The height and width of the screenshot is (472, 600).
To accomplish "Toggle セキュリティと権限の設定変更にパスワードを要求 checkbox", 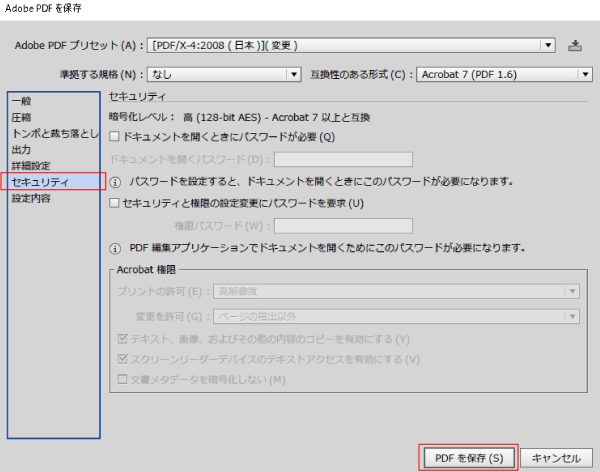I will [114, 203].
